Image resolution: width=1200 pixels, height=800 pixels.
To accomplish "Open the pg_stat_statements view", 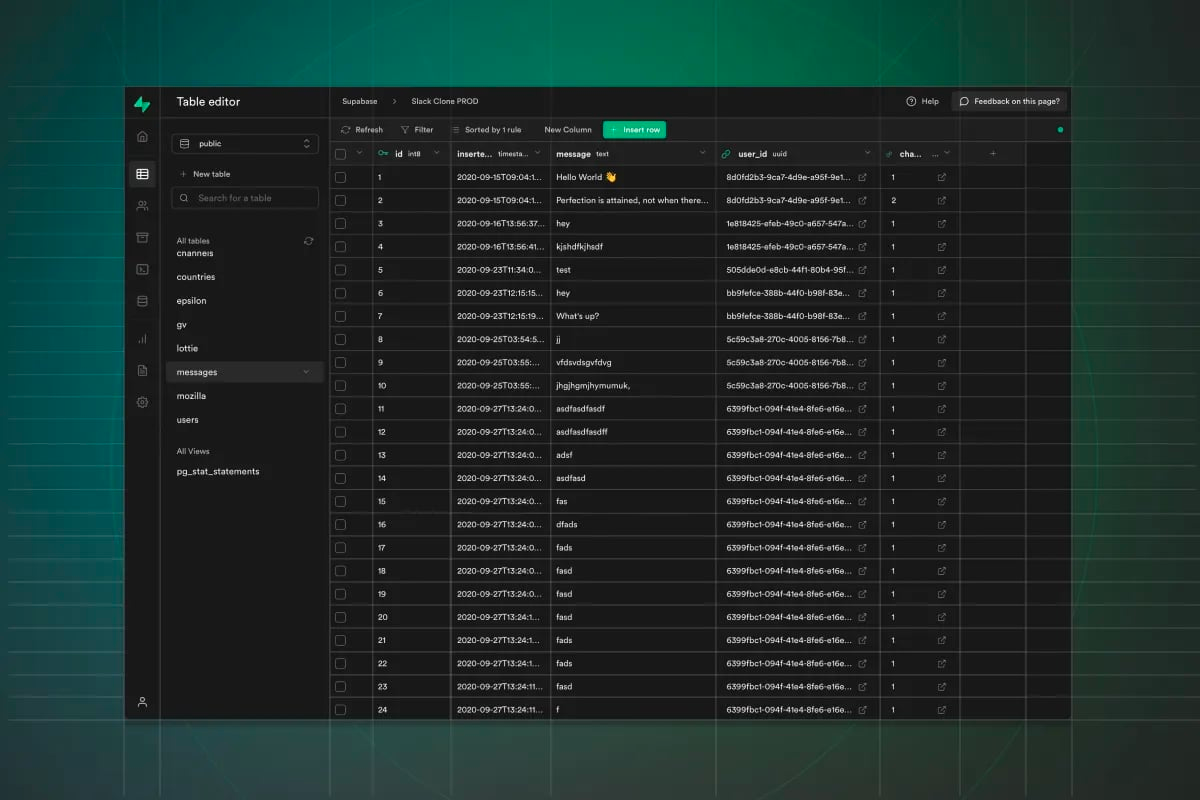I will tap(218, 472).
